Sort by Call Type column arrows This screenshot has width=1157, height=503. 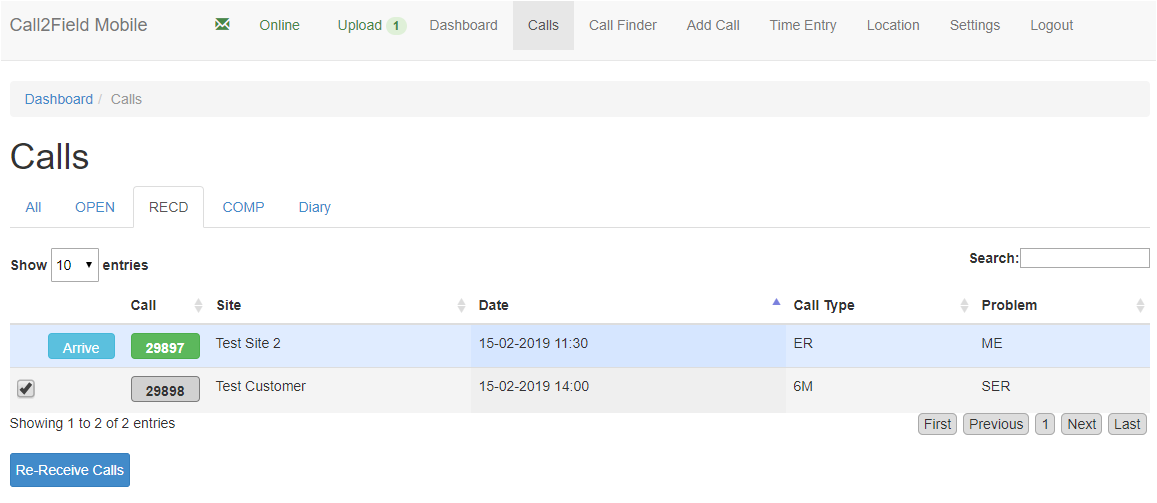pyautogui.click(x=964, y=305)
